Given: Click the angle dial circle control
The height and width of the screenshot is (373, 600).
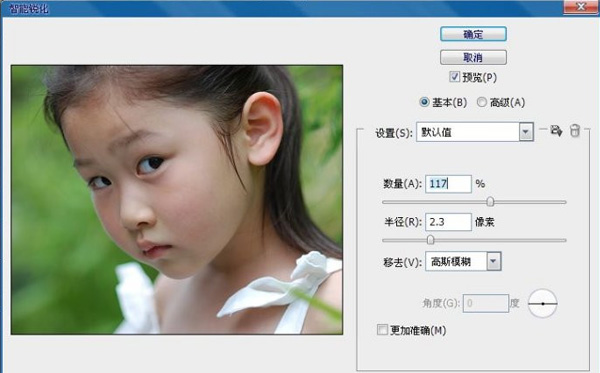Looking at the screenshot, I should (x=543, y=303).
